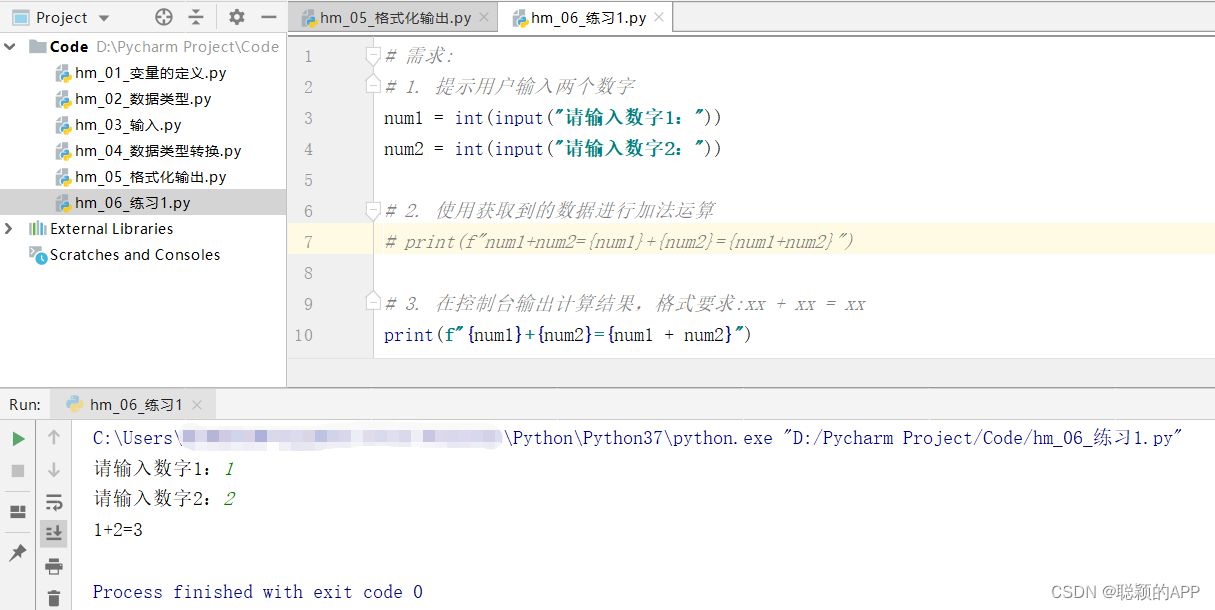Place cursor on num1 assignment line 3
Image resolution: width=1215 pixels, height=610 pixels.
pyautogui.click(x=552, y=118)
